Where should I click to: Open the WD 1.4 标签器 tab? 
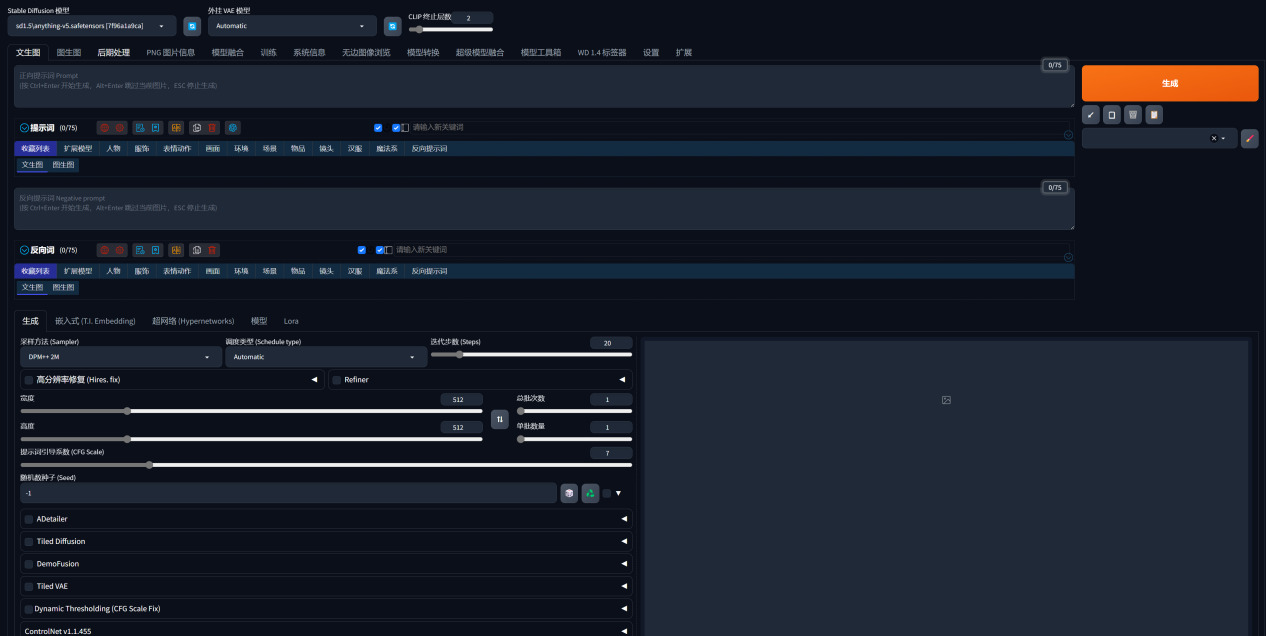602,52
